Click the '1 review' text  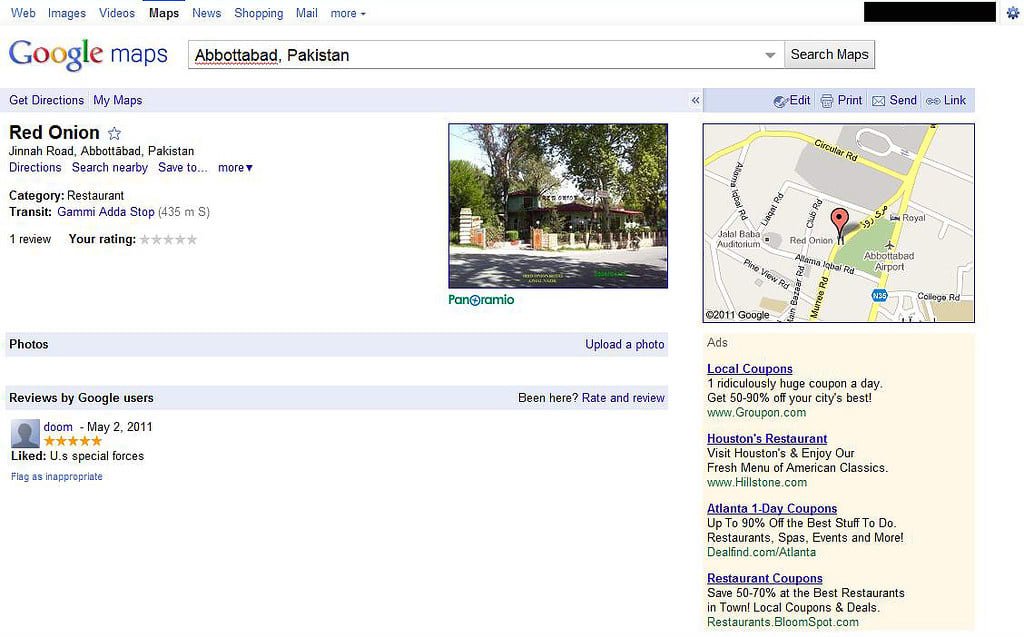point(30,239)
